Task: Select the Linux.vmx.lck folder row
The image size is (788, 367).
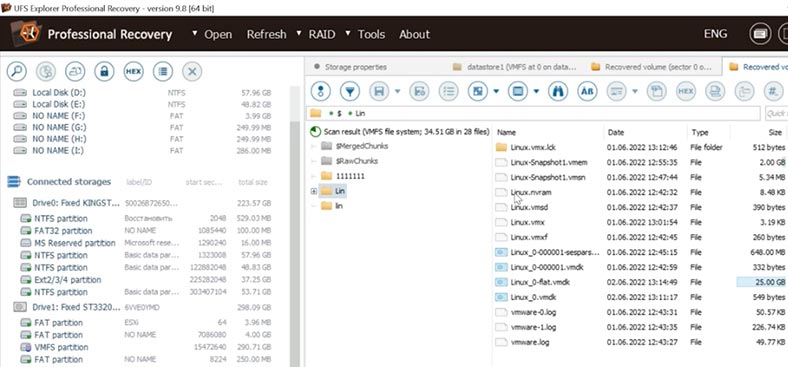Action: tap(640, 147)
